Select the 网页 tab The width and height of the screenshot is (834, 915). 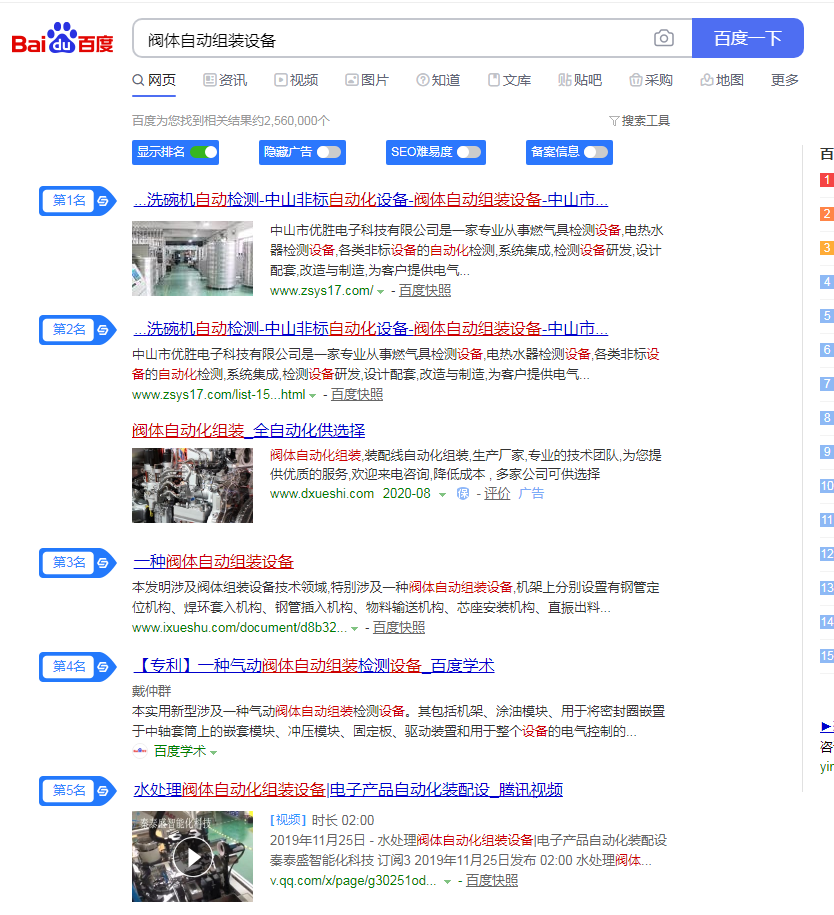[154, 80]
